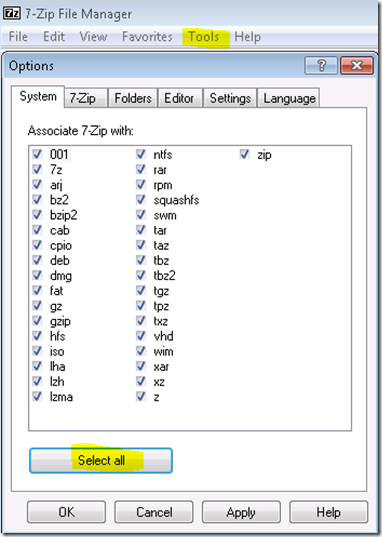The width and height of the screenshot is (382, 537).
Task: Click the Help button at the dialog bottom
Action: tap(329, 512)
